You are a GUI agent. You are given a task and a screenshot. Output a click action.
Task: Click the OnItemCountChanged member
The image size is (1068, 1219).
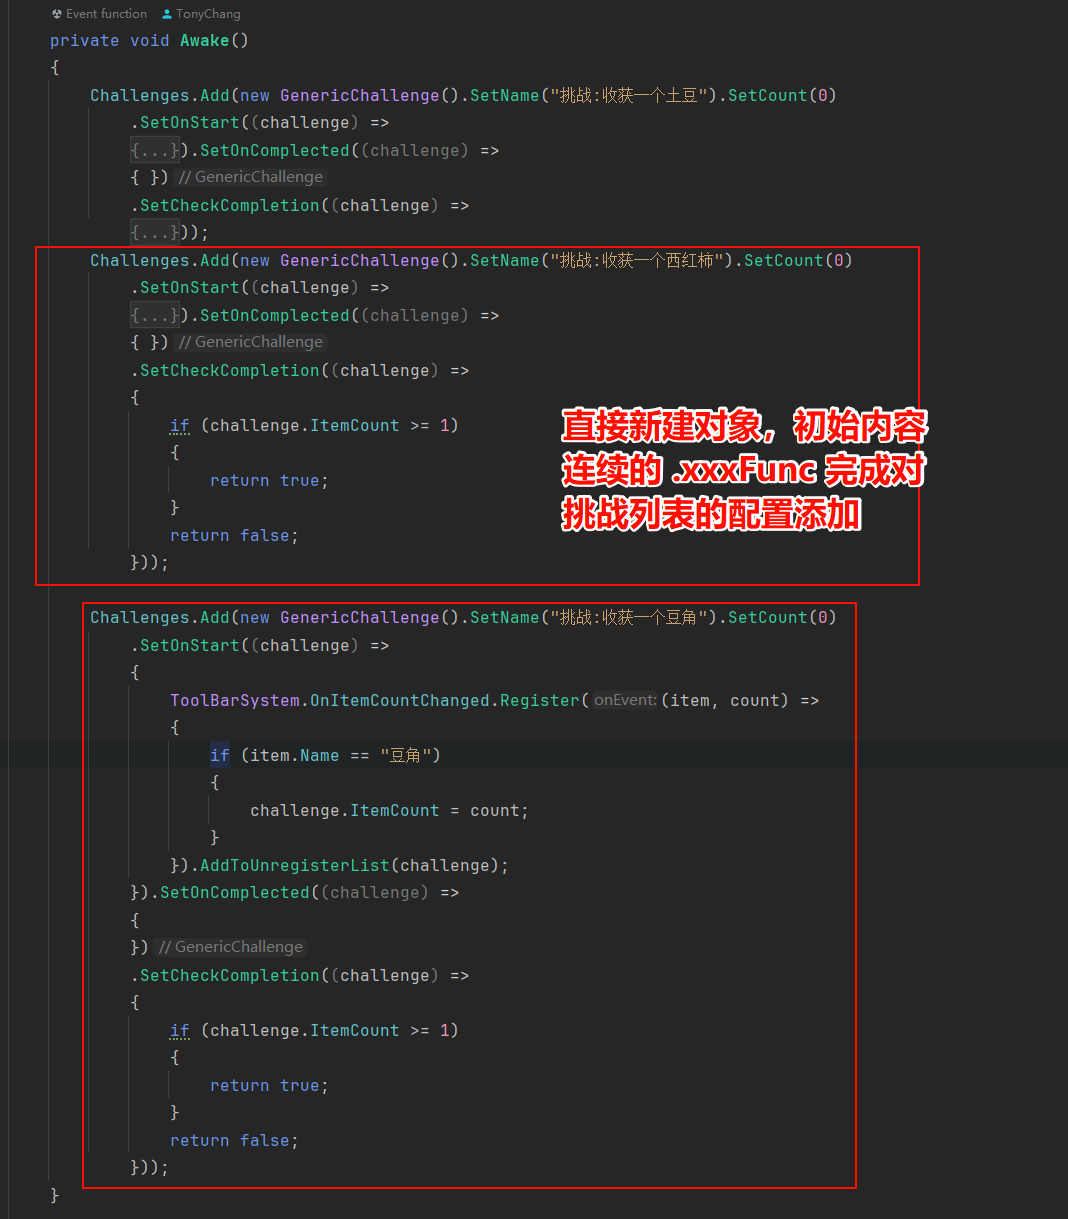tap(400, 700)
